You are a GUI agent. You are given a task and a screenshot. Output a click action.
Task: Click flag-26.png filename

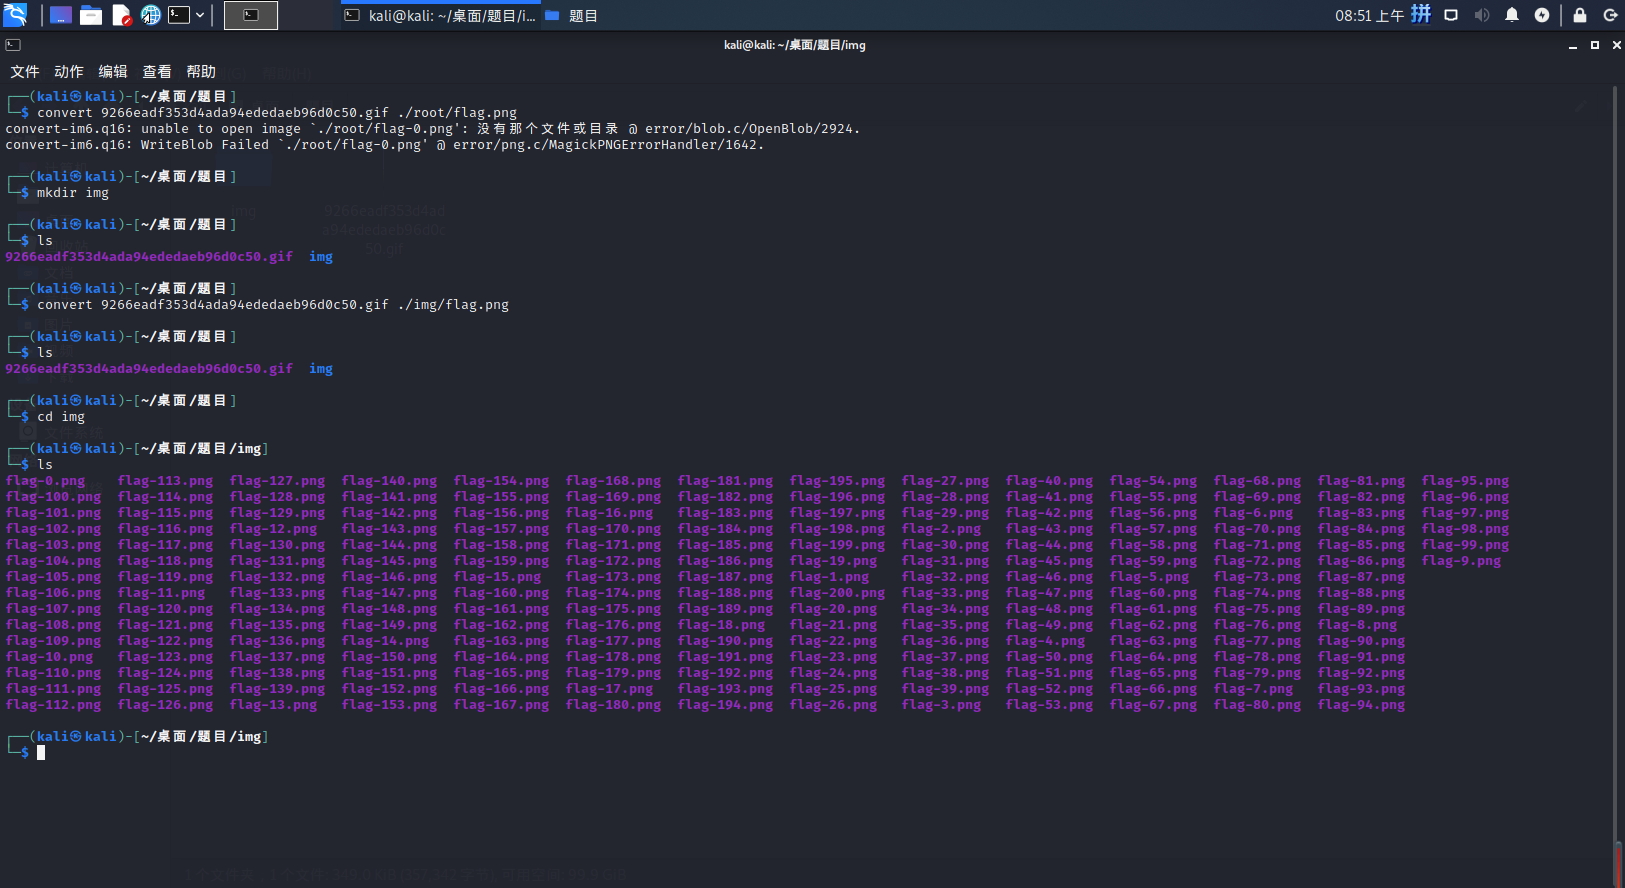[833, 705]
